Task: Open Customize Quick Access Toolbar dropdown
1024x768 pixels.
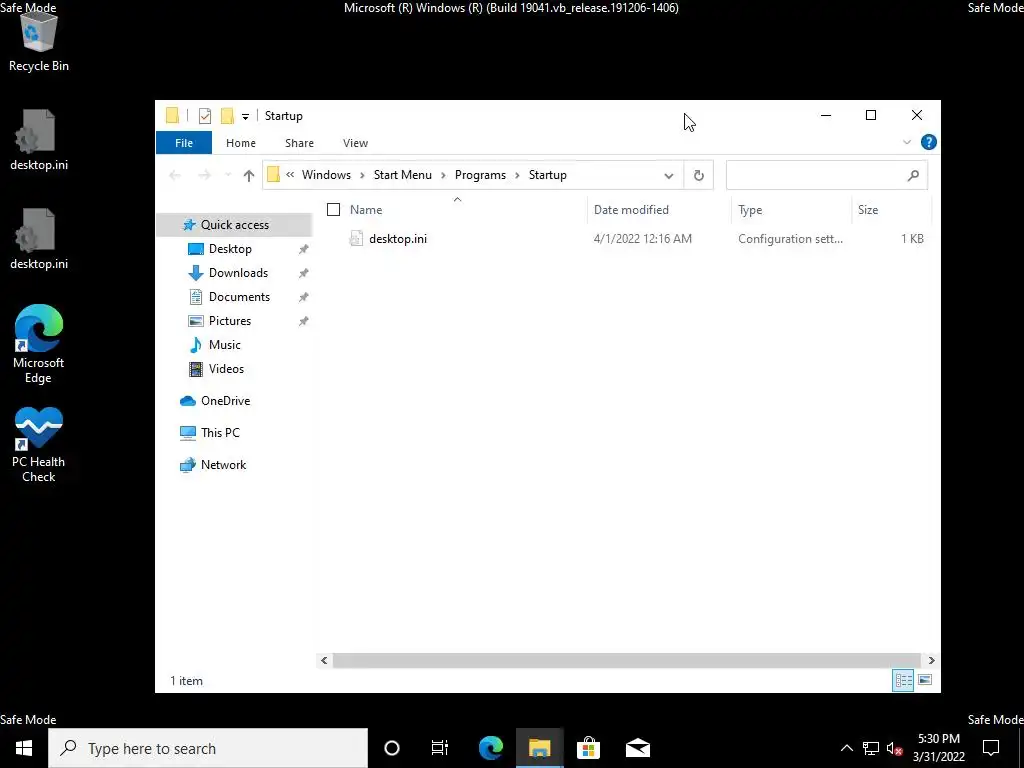Action: pyautogui.click(x=245, y=117)
